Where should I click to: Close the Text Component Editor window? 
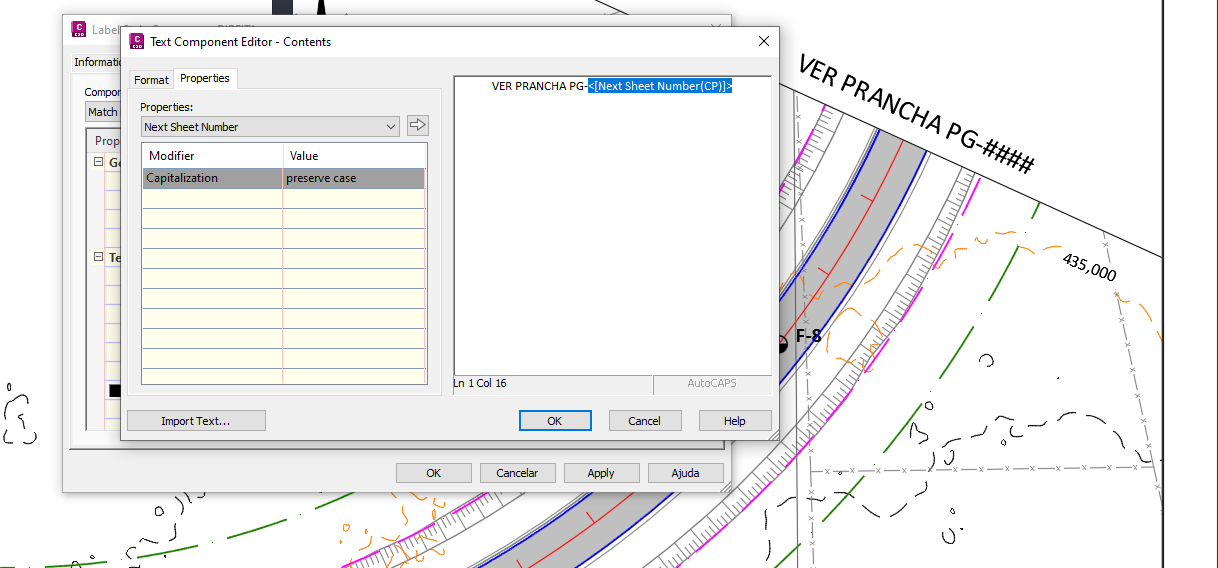(764, 41)
